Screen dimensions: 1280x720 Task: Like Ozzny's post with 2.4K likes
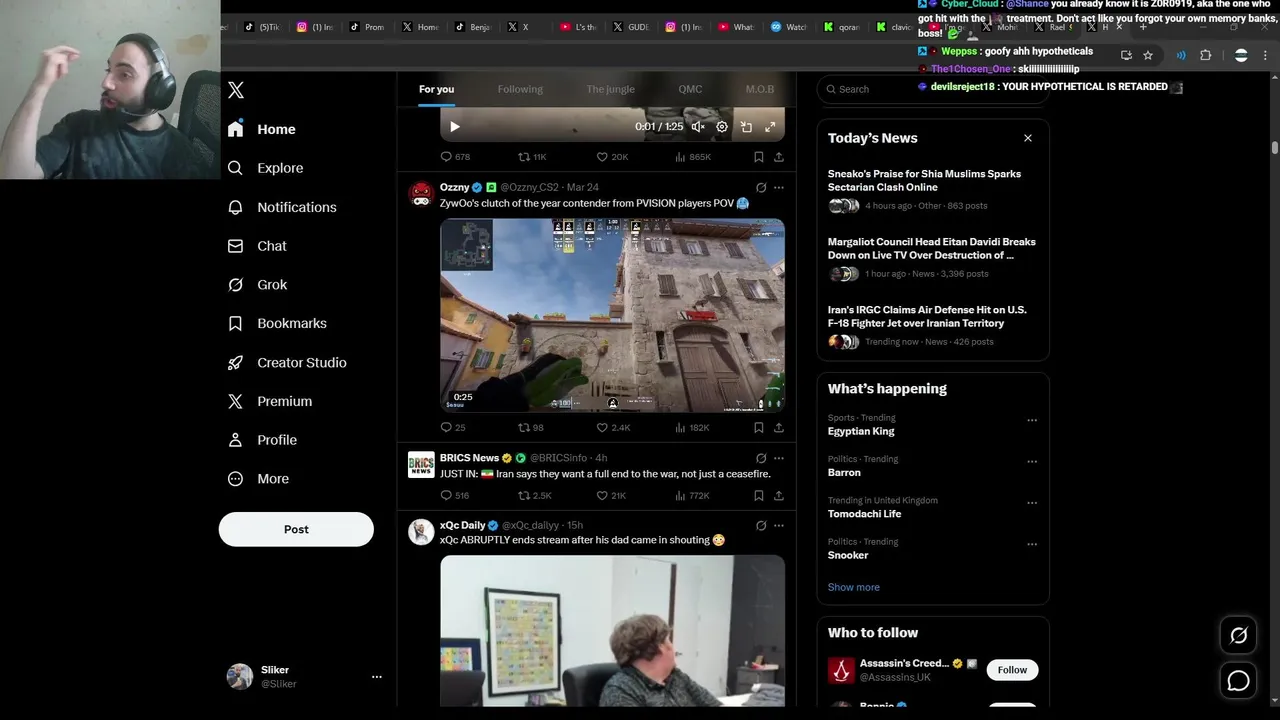pos(613,427)
